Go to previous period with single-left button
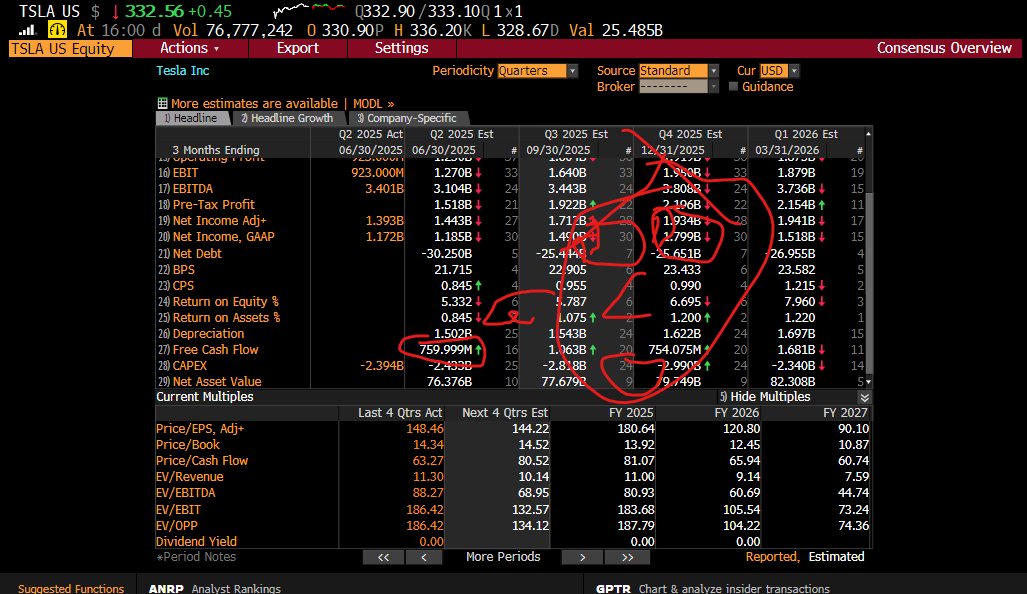The image size is (1027, 594). (424, 557)
